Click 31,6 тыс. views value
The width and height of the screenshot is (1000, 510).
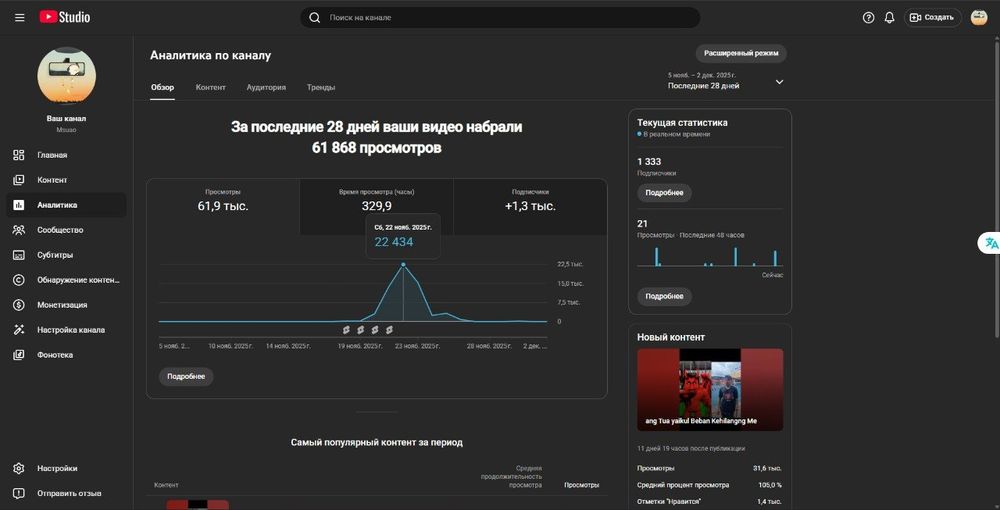click(x=767, y=469)
